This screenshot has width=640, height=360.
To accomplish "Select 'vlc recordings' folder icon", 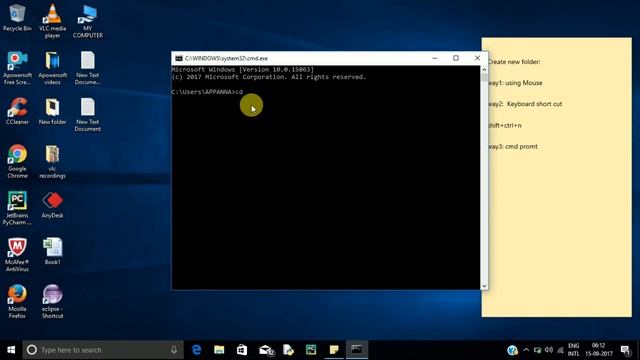I will click(52, 162).
